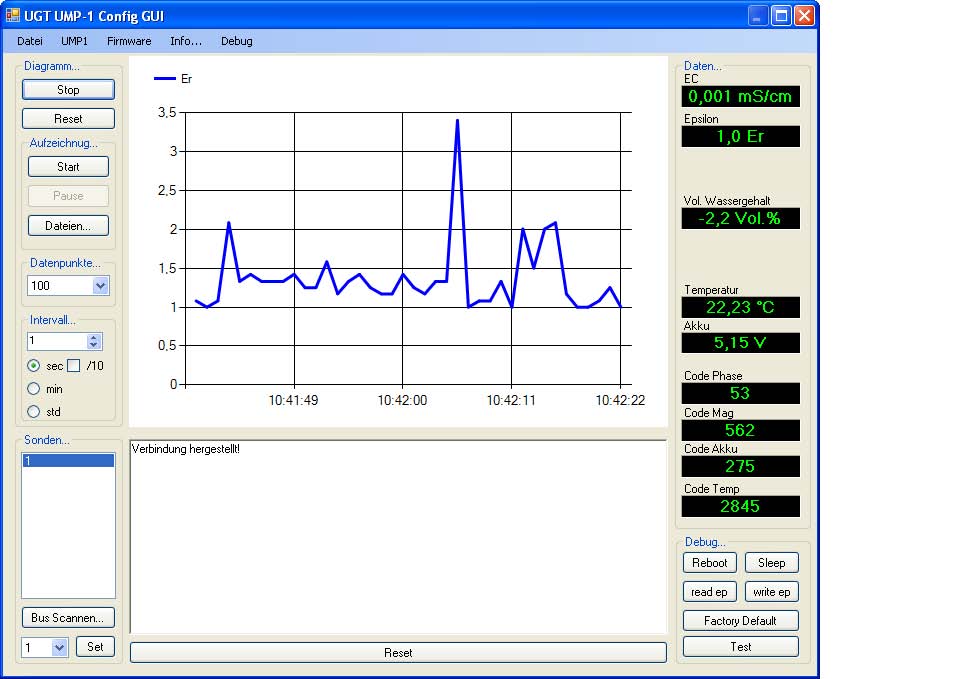
Task: Click the UGT app icon in title bar
Action: [x=12, y=15]
